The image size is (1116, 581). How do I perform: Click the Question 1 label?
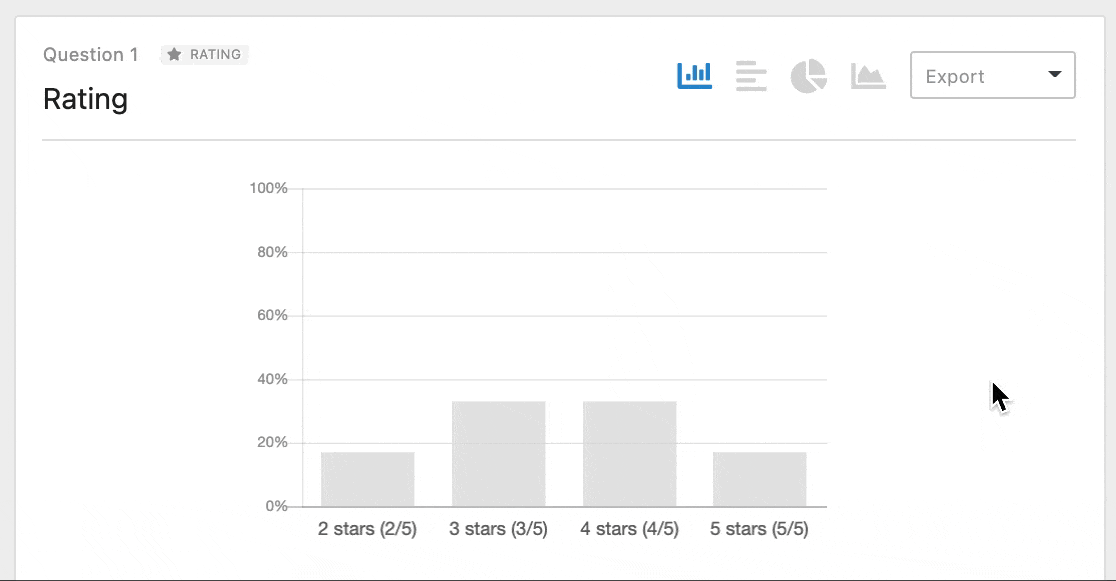pos(90,55)
